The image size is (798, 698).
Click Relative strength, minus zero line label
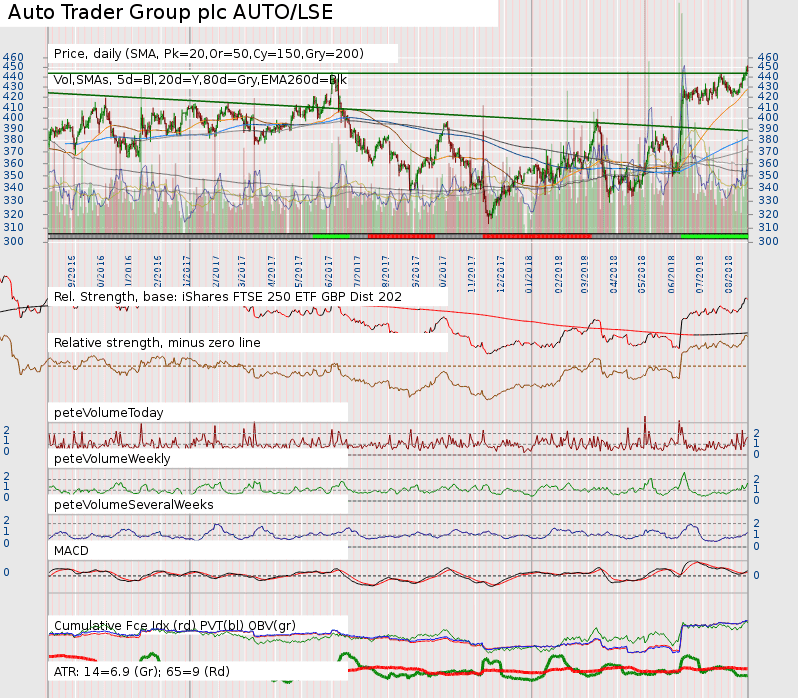click(x=157, y=343)
